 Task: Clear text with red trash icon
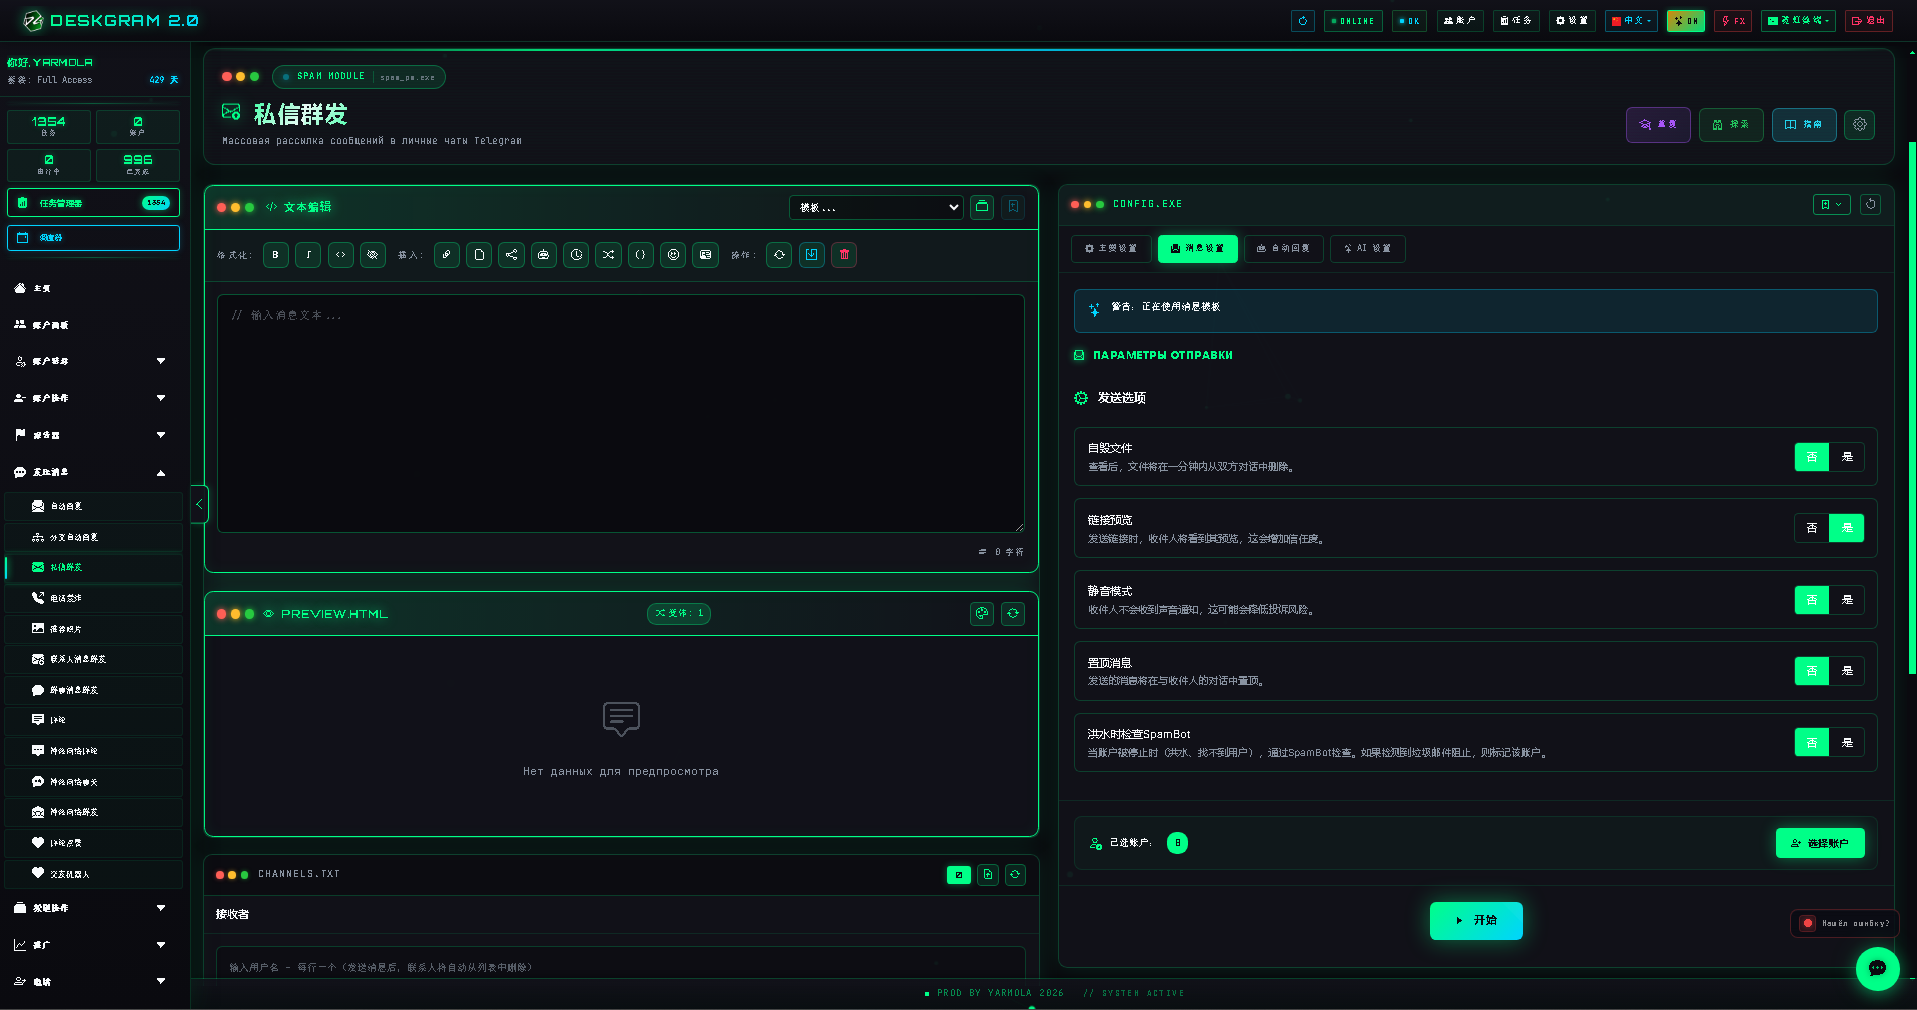[x=844, y=255]
